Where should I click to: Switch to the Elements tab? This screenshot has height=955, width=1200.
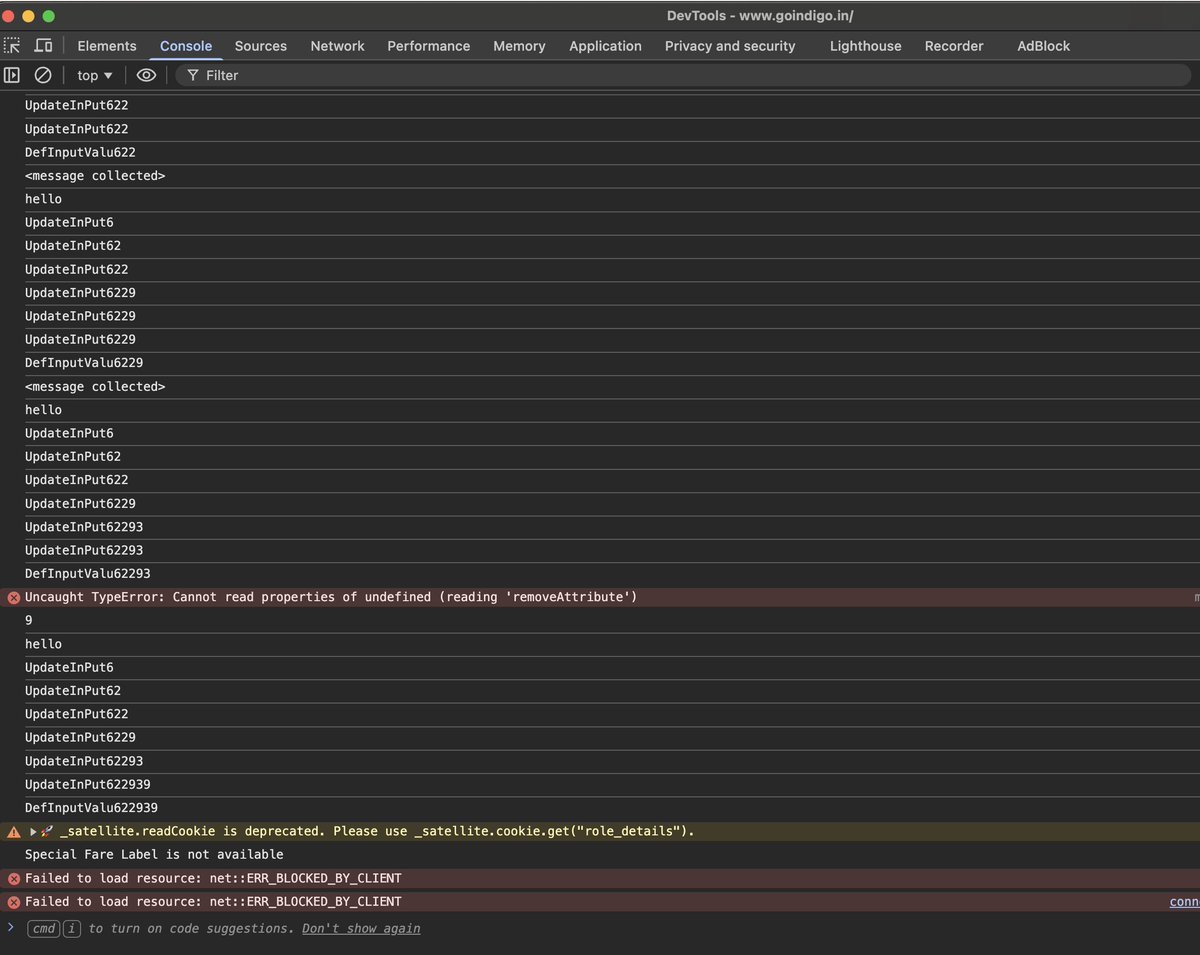(x=106, y=46)
